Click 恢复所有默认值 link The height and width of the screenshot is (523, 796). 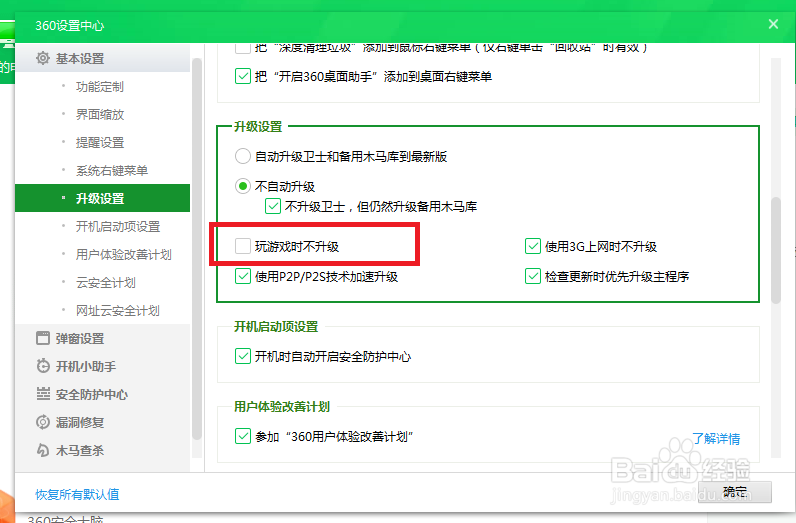(x=77, y=494)
